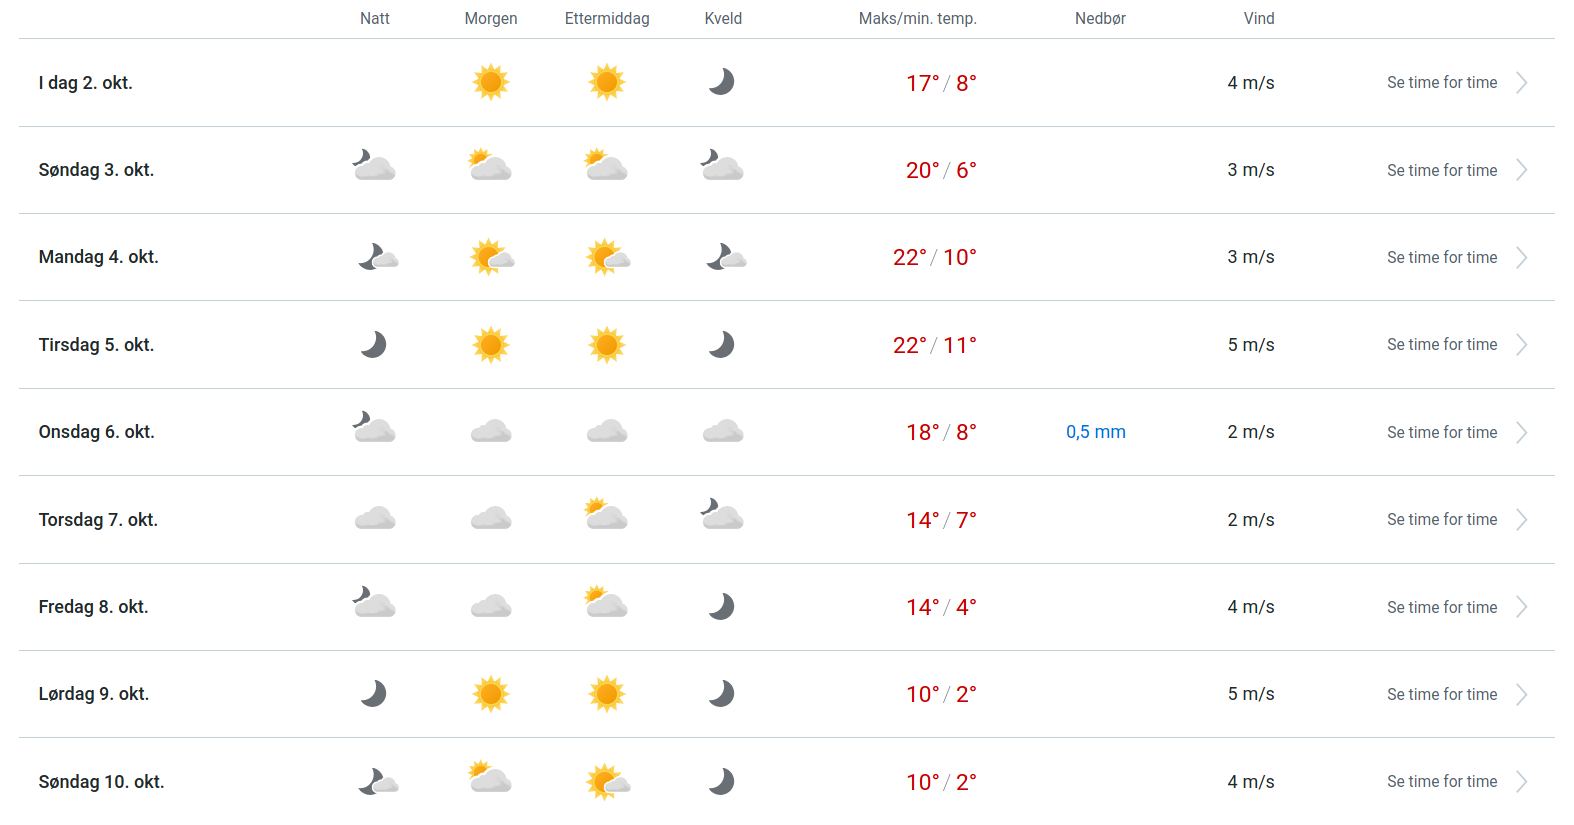The width and height of the screenshot is (1574, 825).
Task: Open "Se time for time" for Søndag 3. okt.
Action: (1442, 170)
